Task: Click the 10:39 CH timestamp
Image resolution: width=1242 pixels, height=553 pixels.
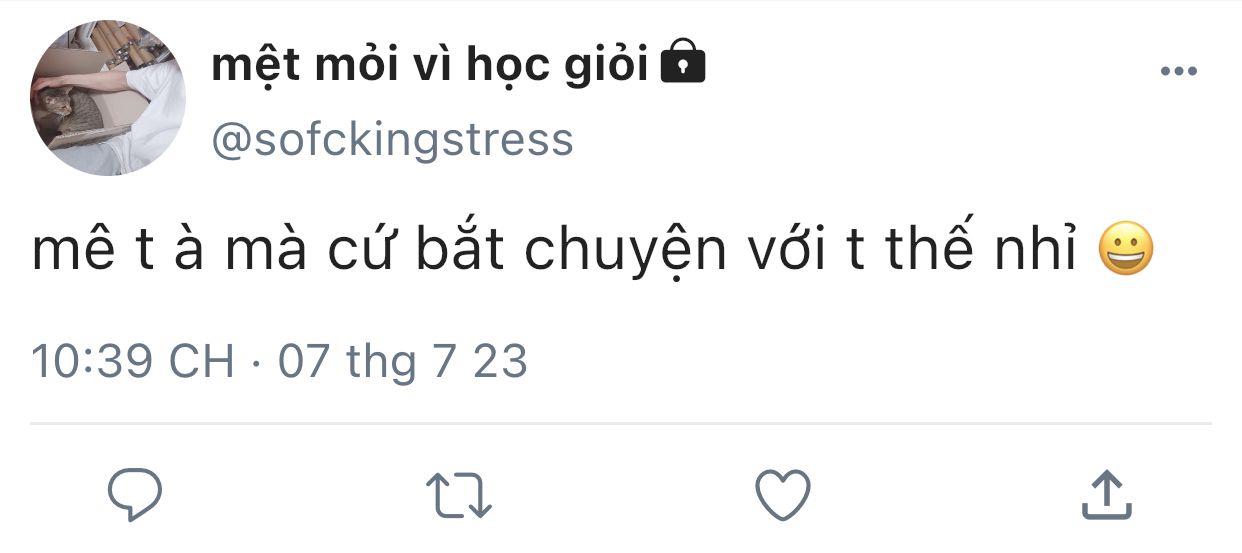Action: [x=133, y=360]
